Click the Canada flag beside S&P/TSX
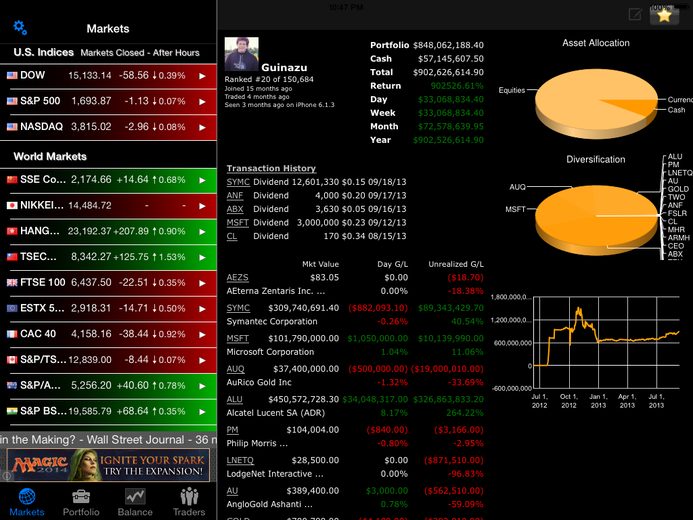 click(12, 360)
